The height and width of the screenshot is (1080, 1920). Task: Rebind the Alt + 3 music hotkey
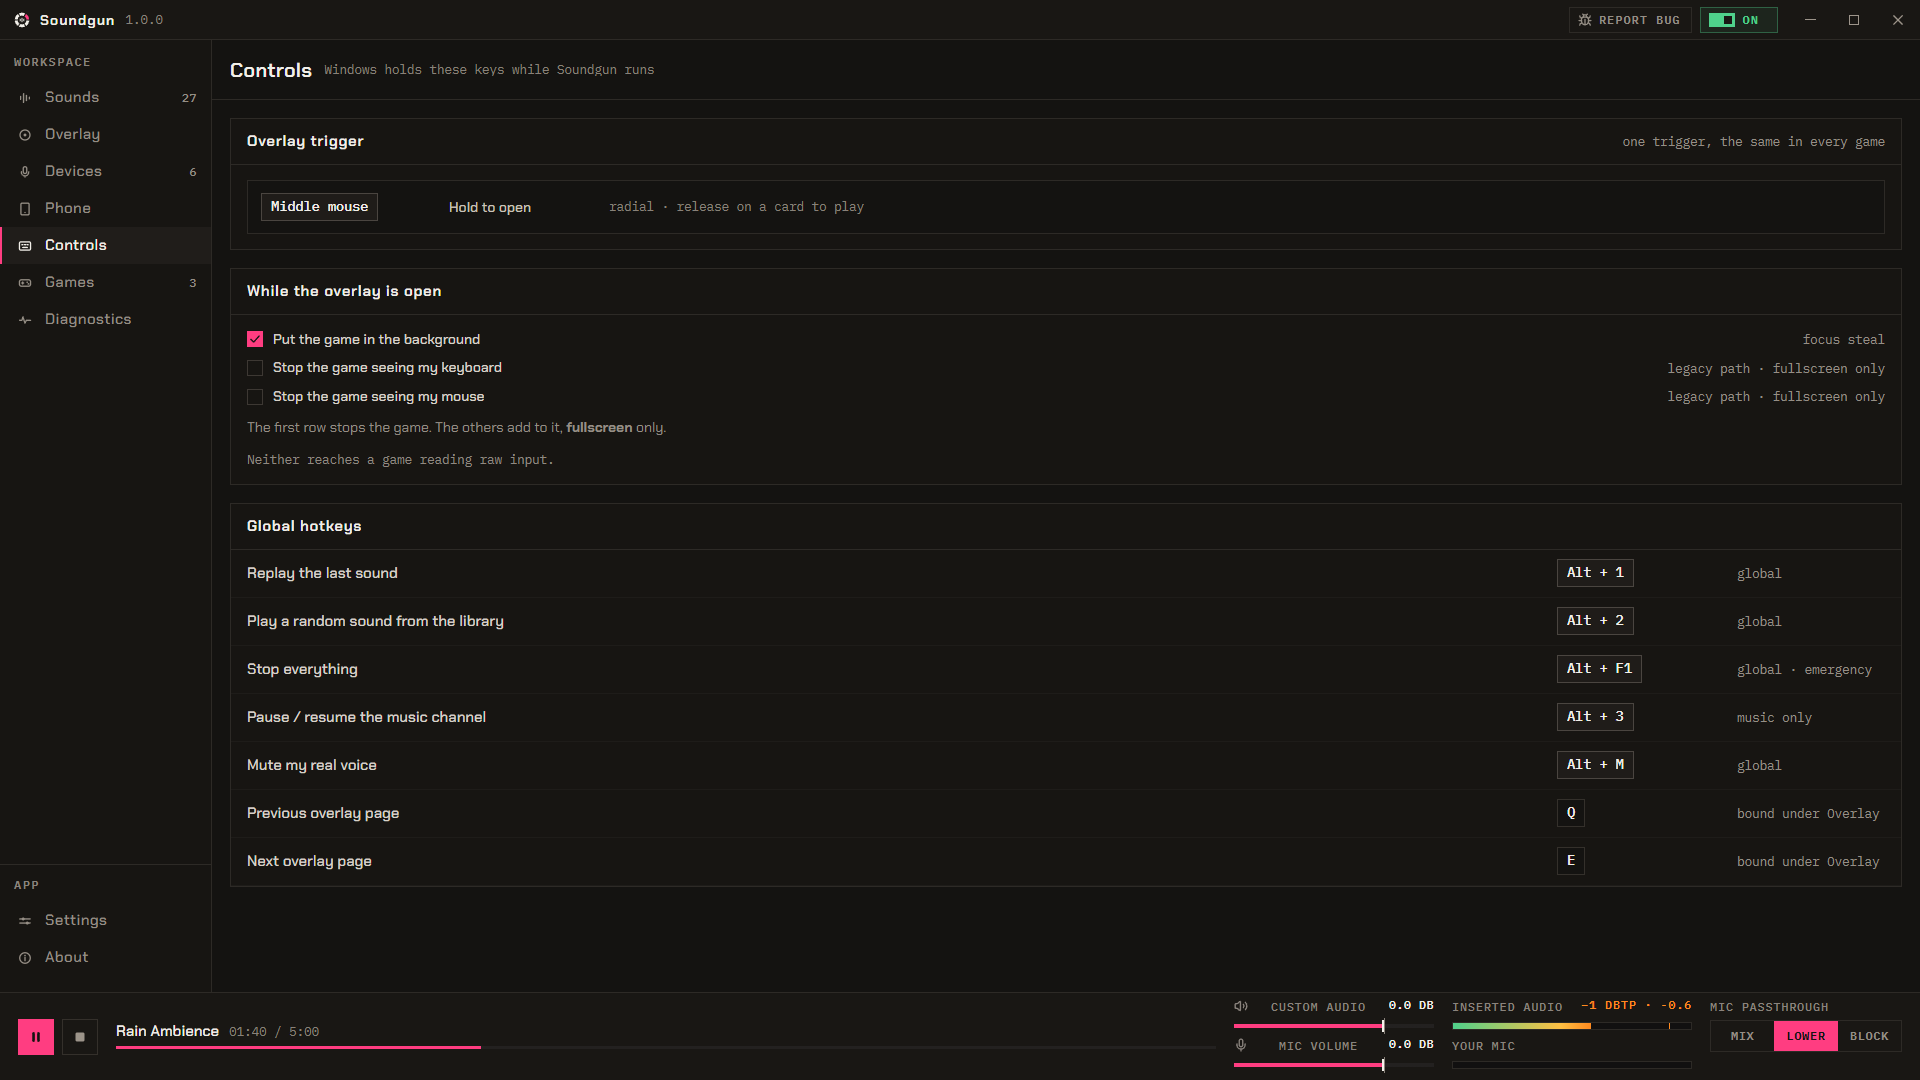(x=1595, y=717)
